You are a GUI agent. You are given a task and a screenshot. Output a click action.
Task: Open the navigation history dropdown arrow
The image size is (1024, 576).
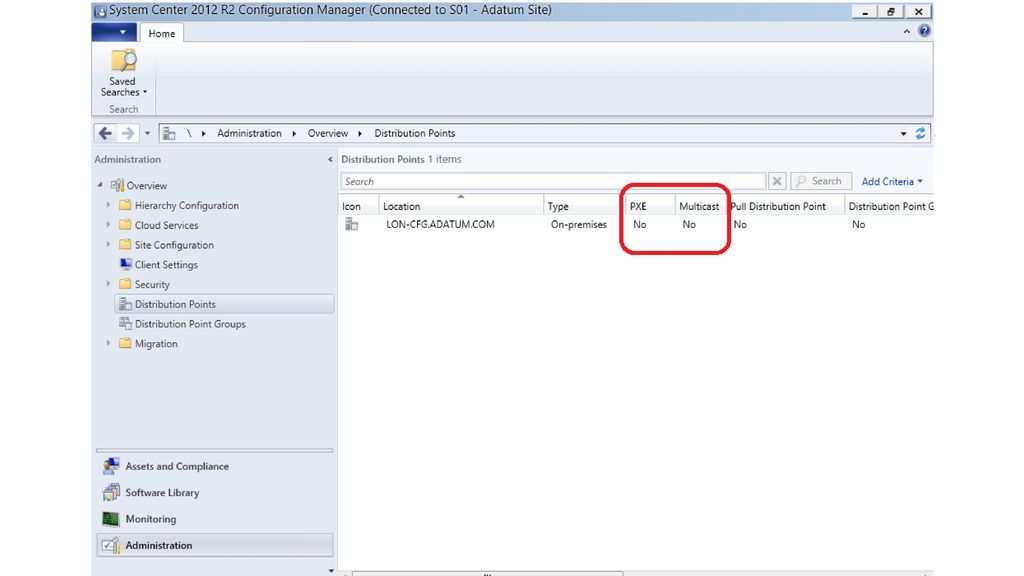tap(147, 133)
